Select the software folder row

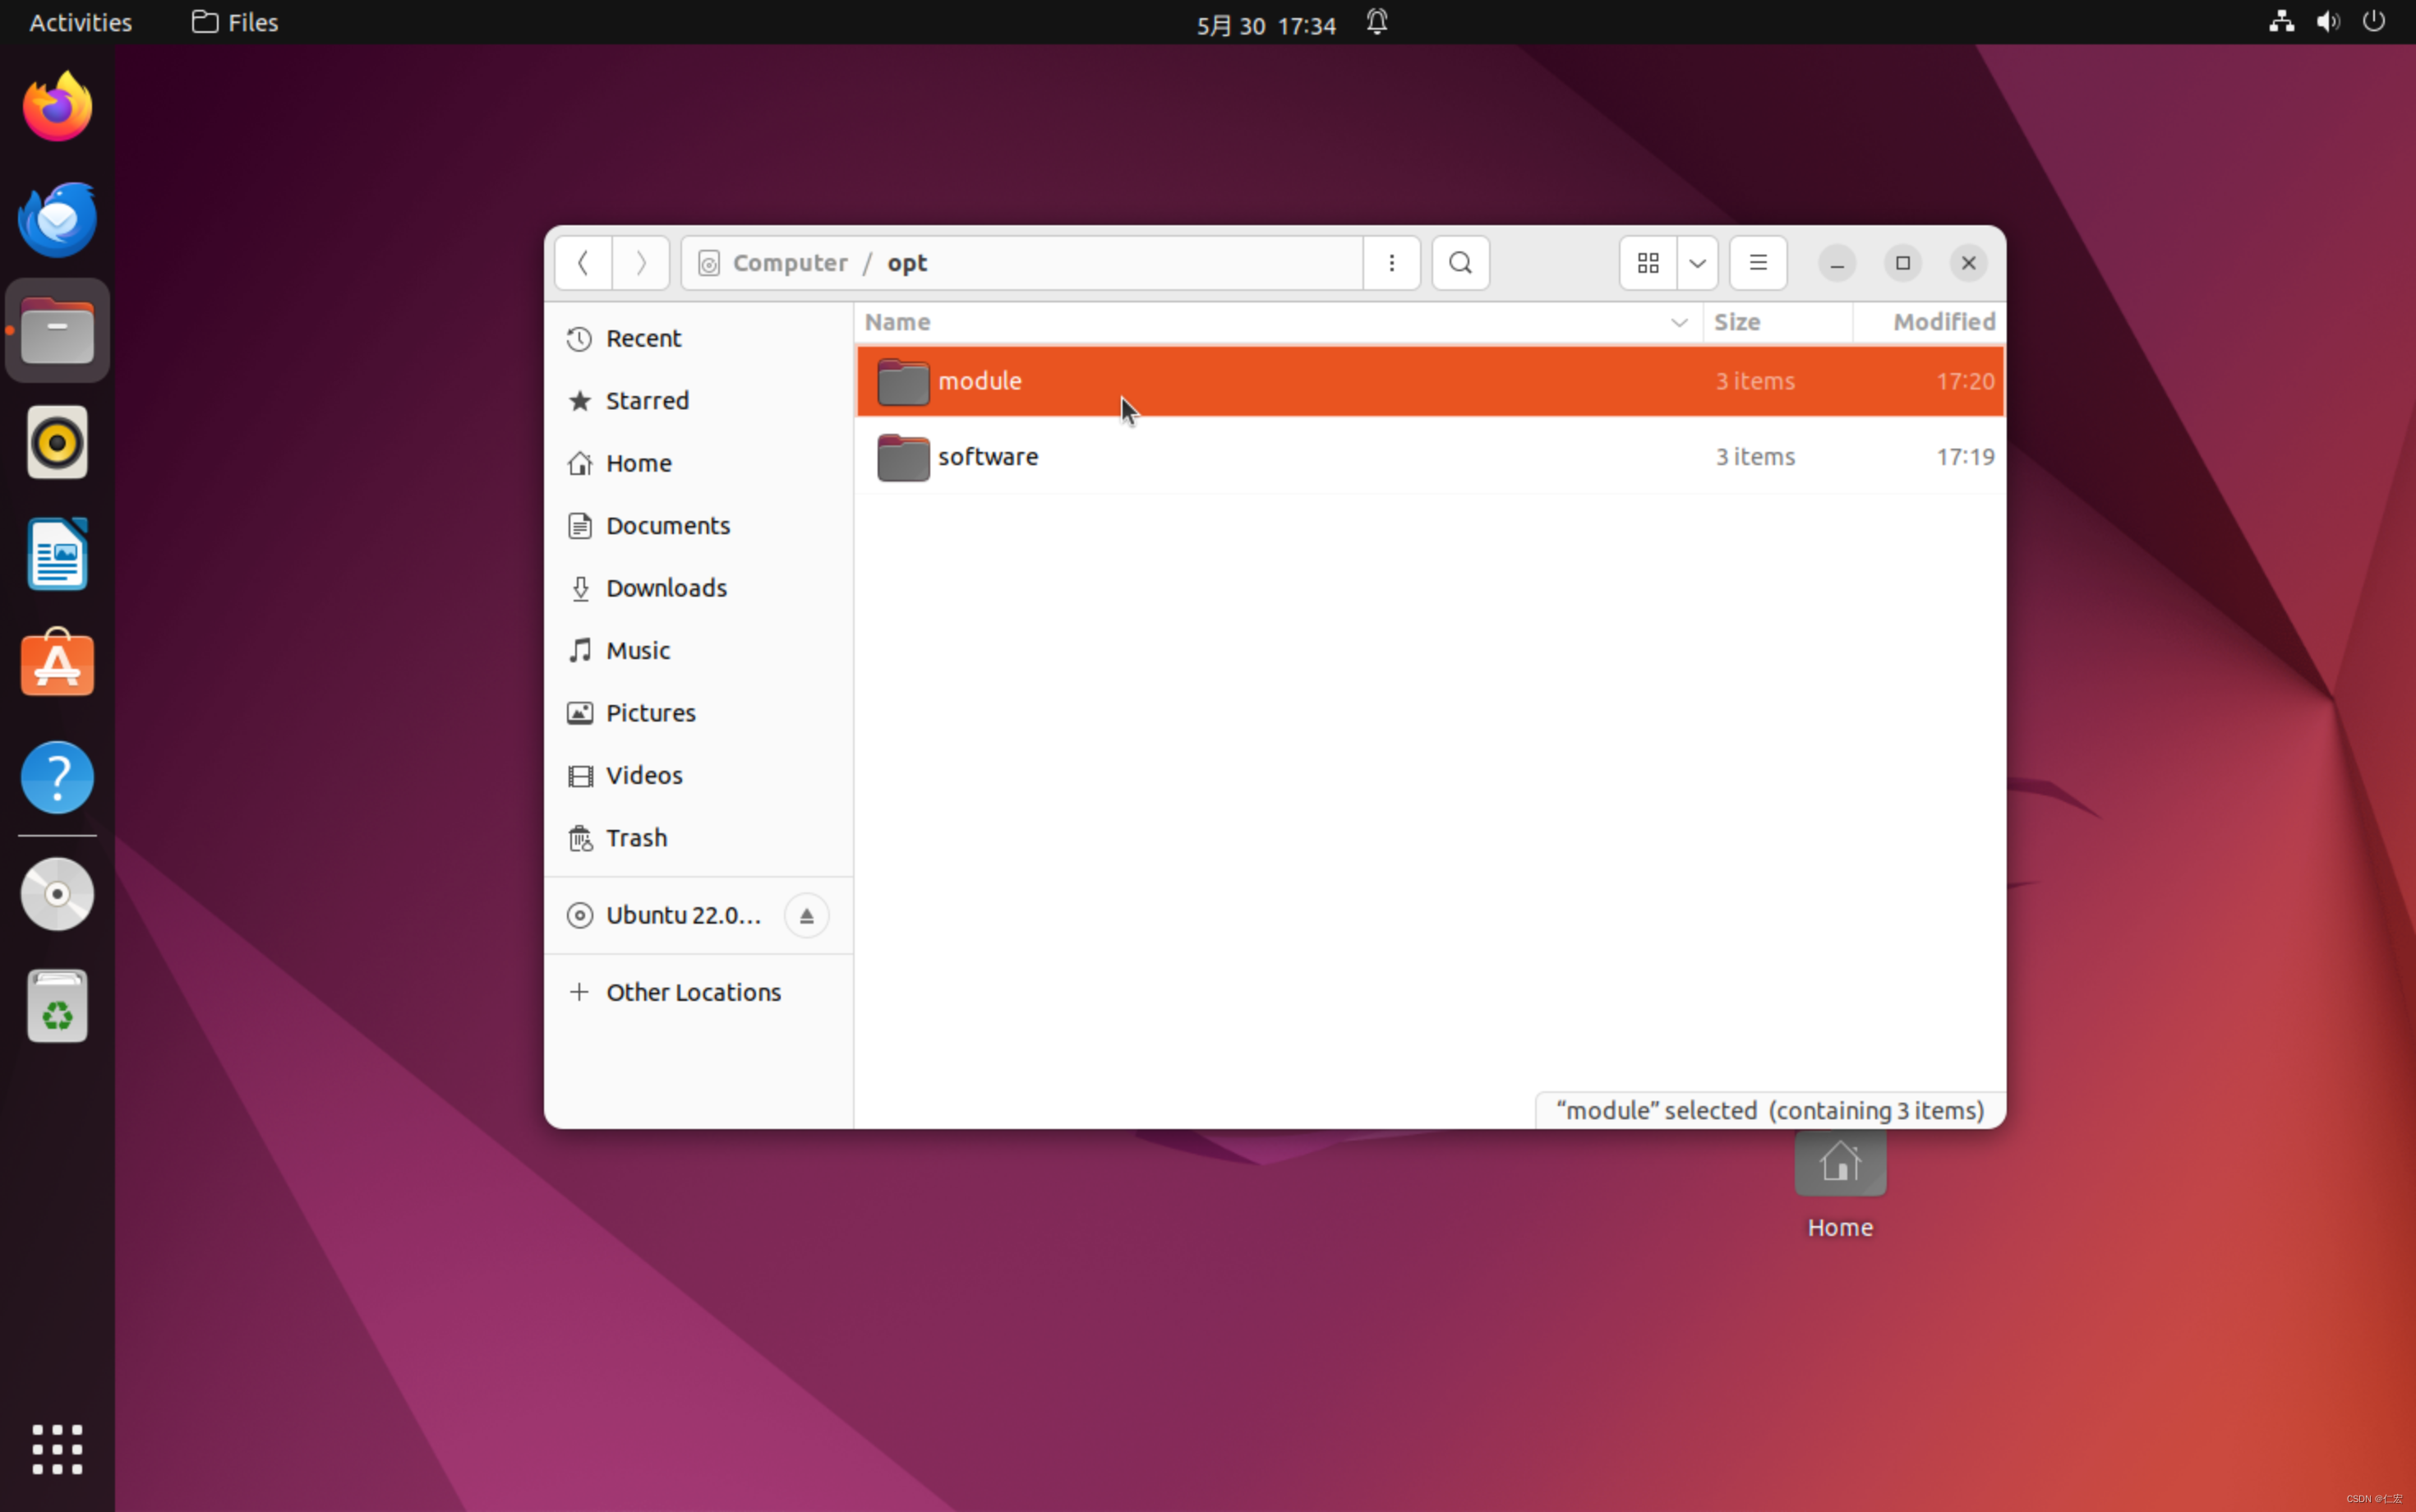[x=1200, y=457]
